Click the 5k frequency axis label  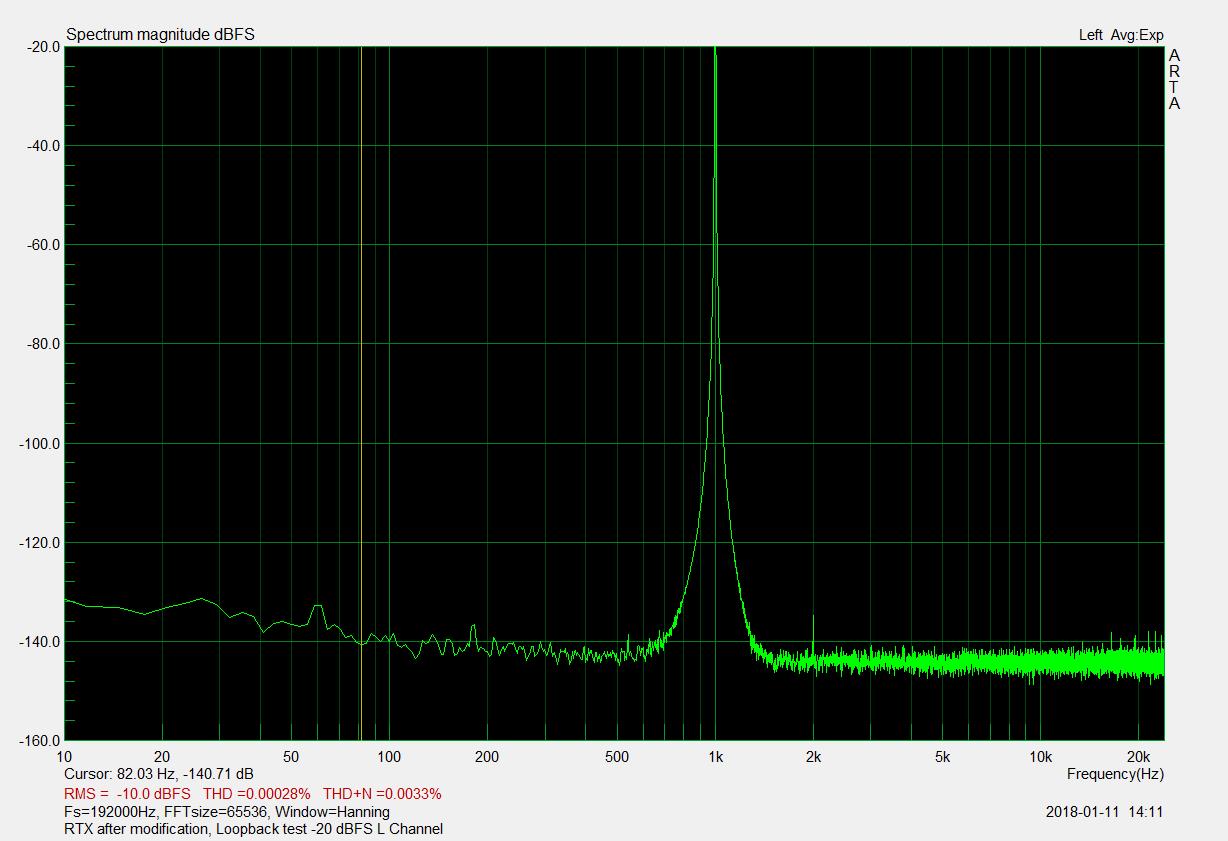tap(942, 757)
